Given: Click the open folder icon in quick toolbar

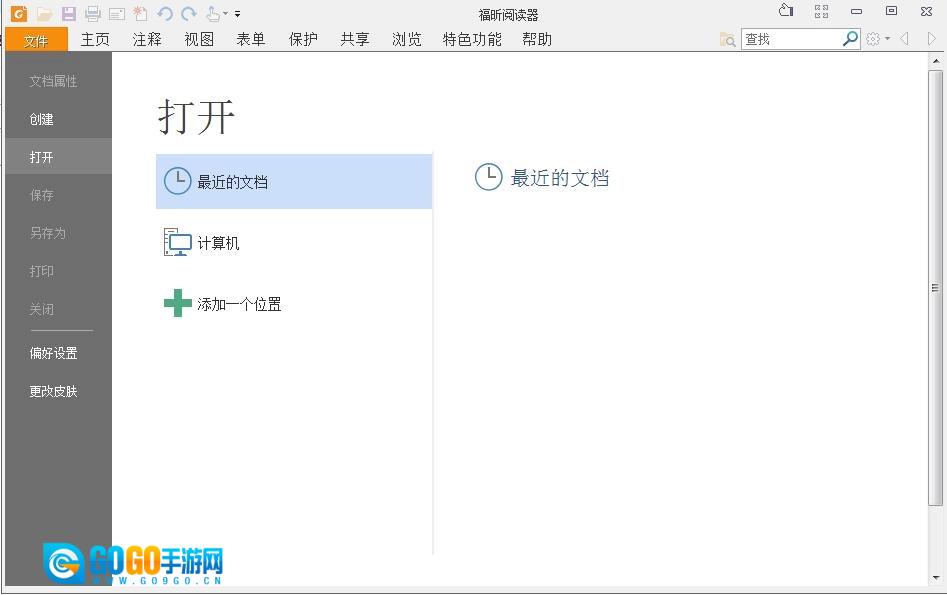Looking at the screenshot, I should pos(44,13).
